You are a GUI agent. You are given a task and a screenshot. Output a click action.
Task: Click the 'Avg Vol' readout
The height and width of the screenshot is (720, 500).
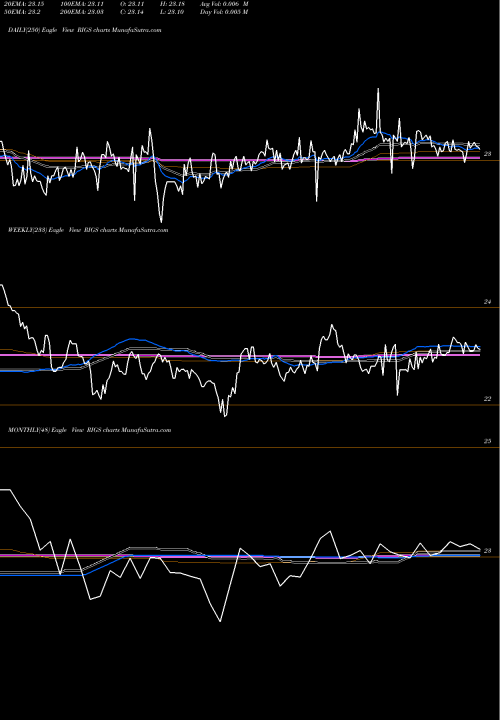click(224, 4)
